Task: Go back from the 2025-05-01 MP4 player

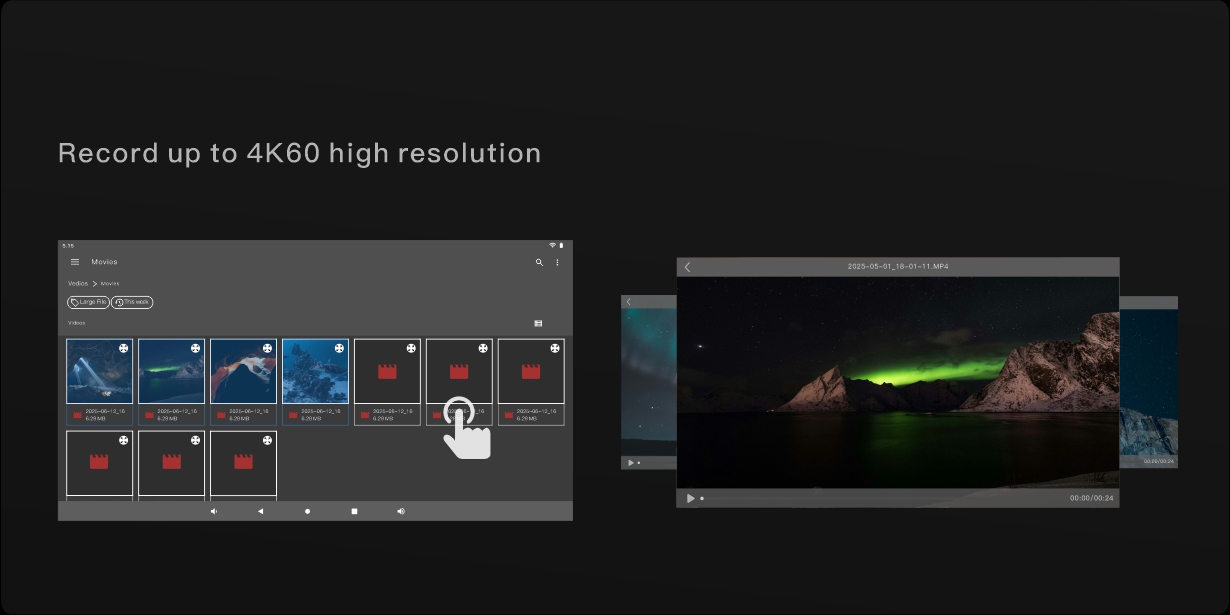Action: pyautogui.click(x=687, y=267)
